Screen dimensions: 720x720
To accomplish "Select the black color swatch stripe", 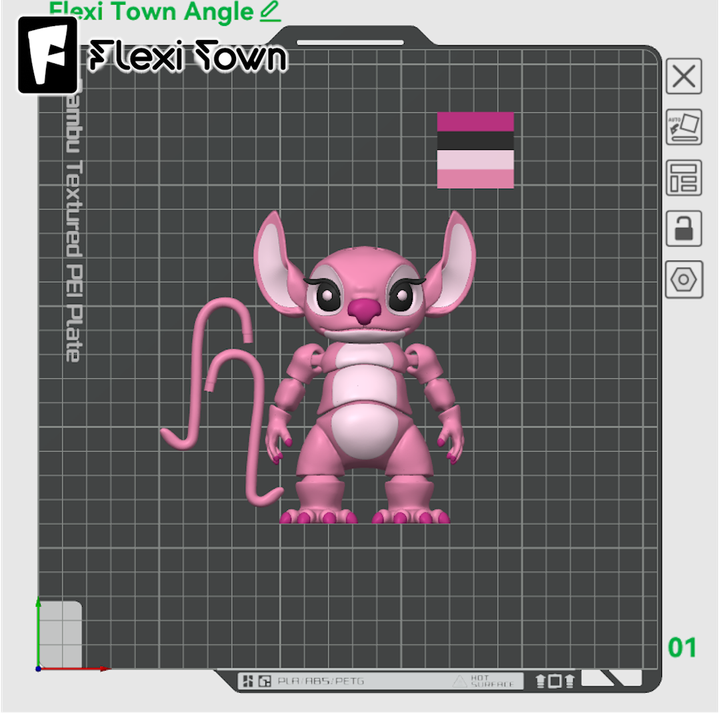I will click(x=475, y=141).
